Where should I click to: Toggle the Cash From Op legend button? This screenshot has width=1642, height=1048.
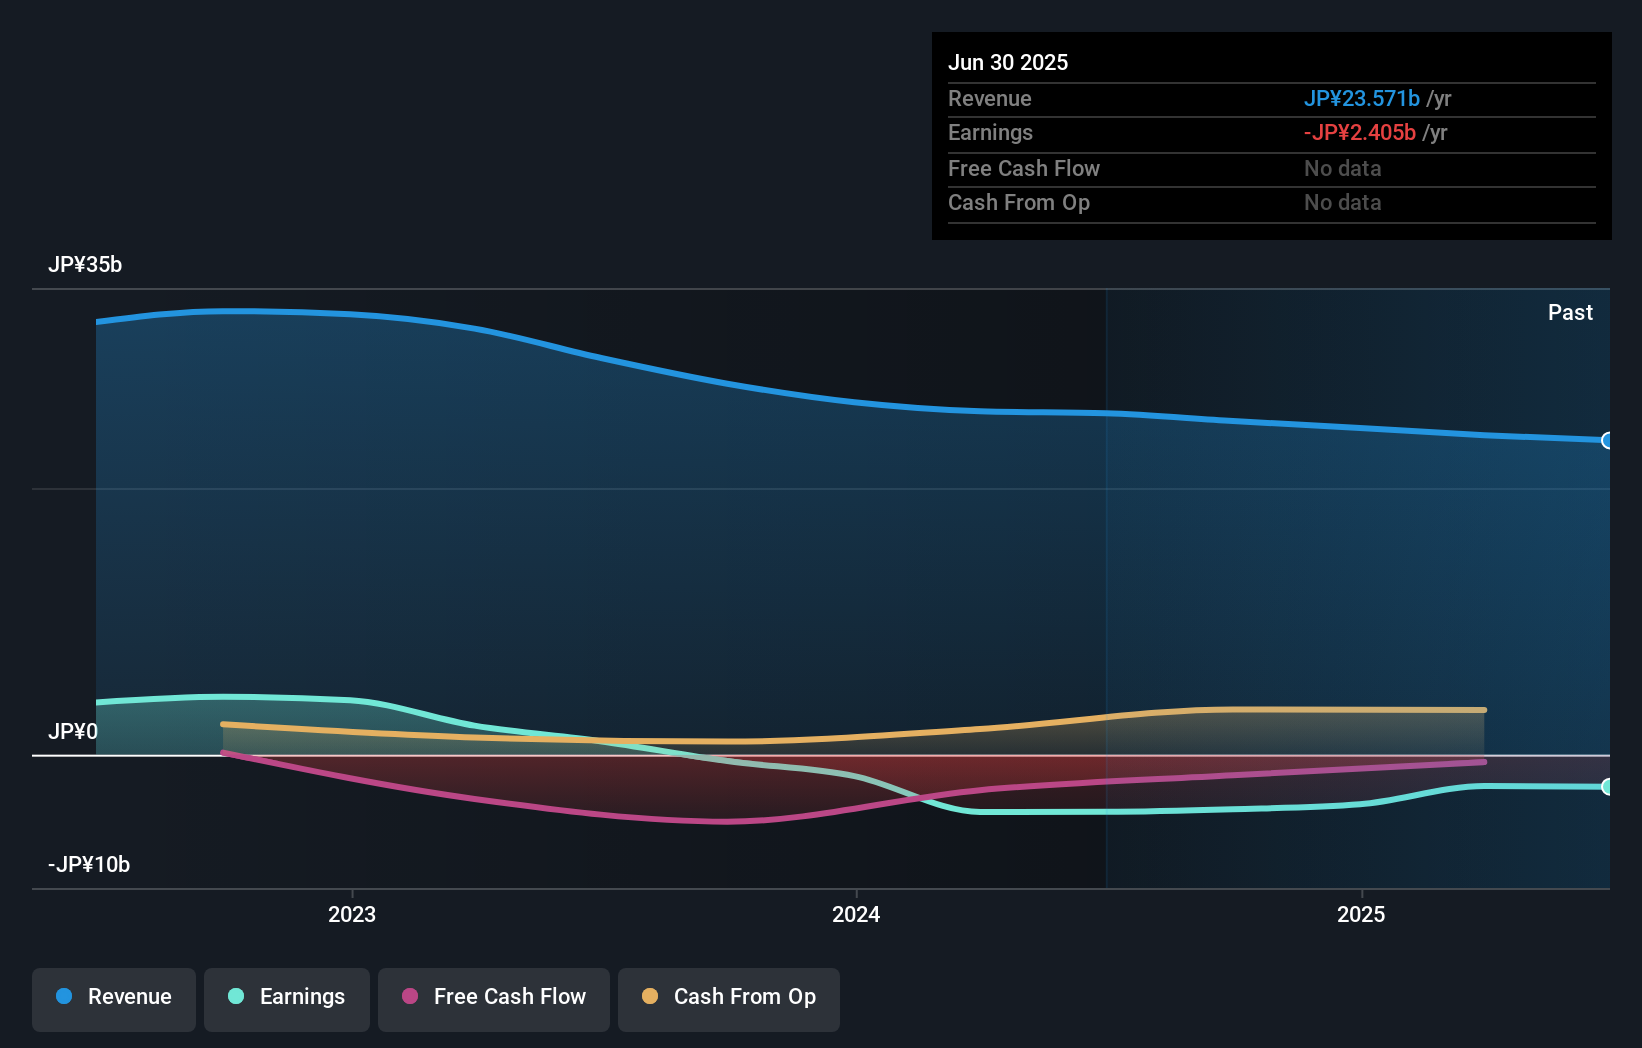[x=729, y=999]
